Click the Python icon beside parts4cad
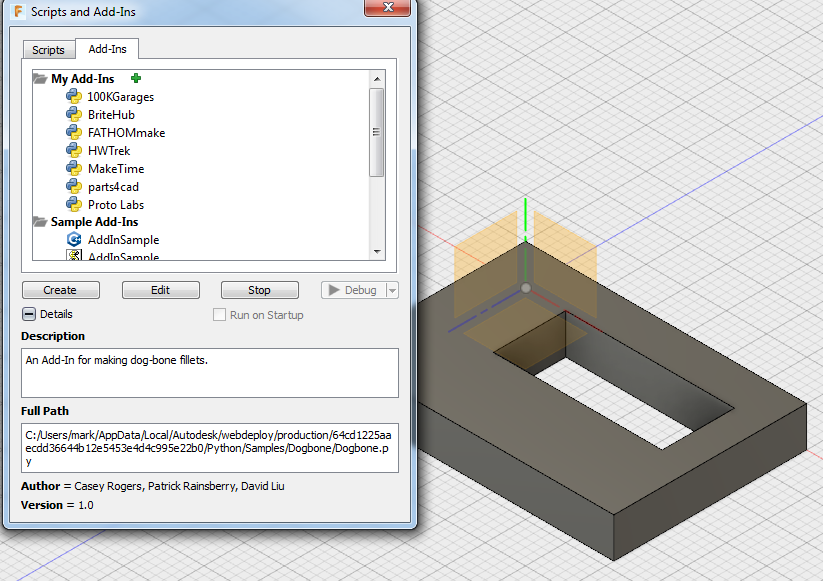Image resolution: width=823 pixels, height=581 pixels. 73,186
